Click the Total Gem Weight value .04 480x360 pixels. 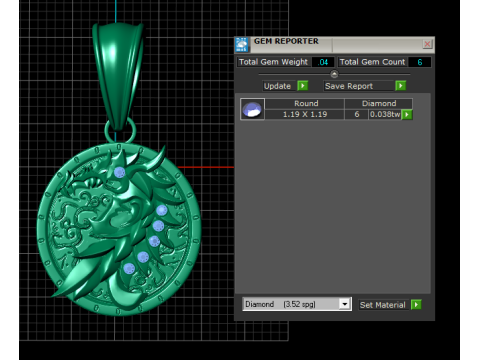[x=323, y=62]
